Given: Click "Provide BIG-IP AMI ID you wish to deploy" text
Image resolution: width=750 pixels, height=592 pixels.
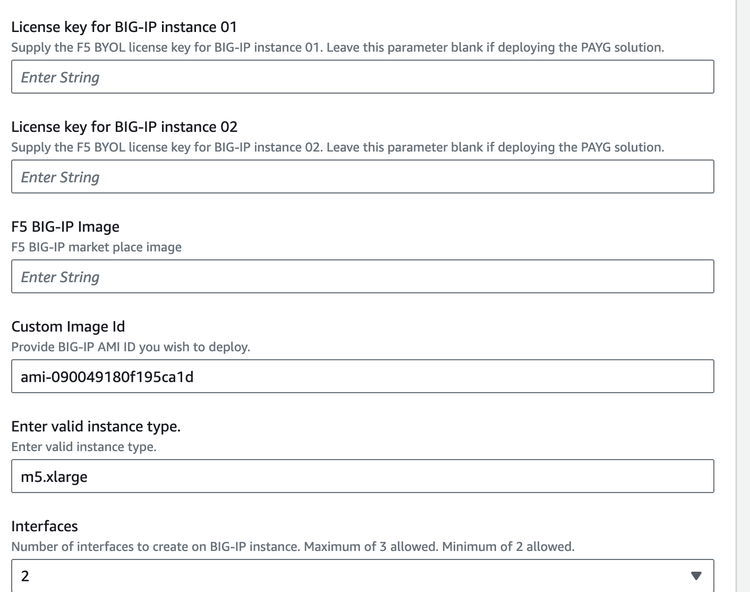Looking at the screenshot, I should pos(130,347).
